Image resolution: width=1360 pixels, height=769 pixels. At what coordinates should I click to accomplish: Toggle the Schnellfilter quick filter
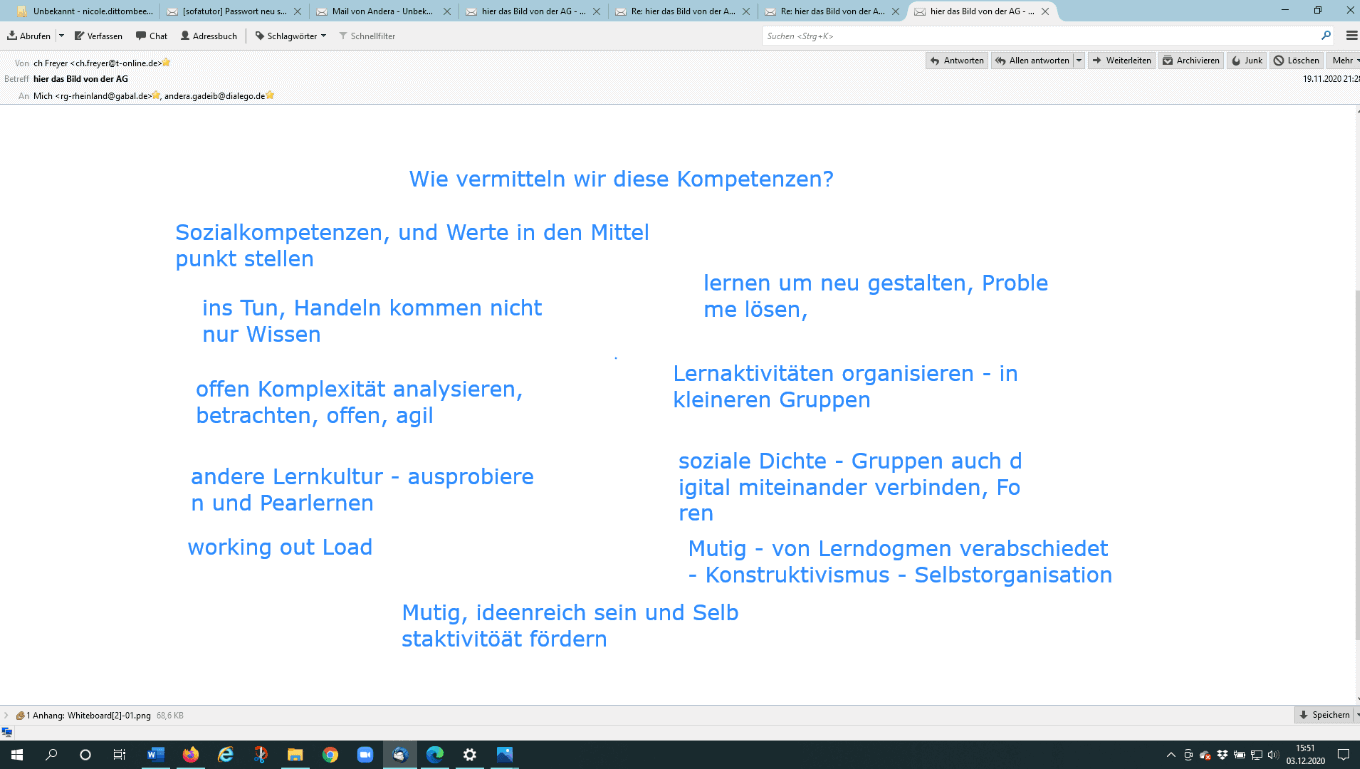click(x=367, y=36)
